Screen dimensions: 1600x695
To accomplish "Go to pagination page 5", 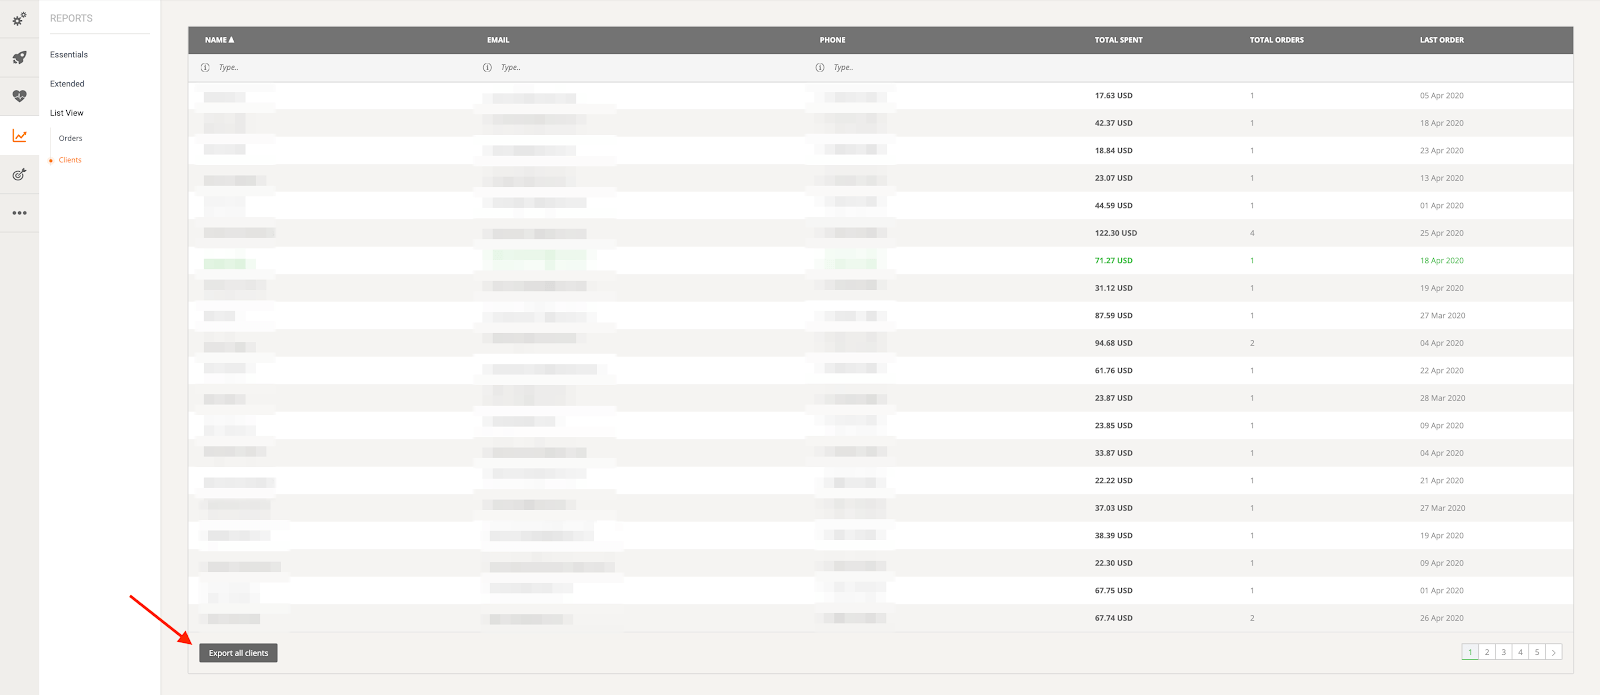I will [1537, 652].
